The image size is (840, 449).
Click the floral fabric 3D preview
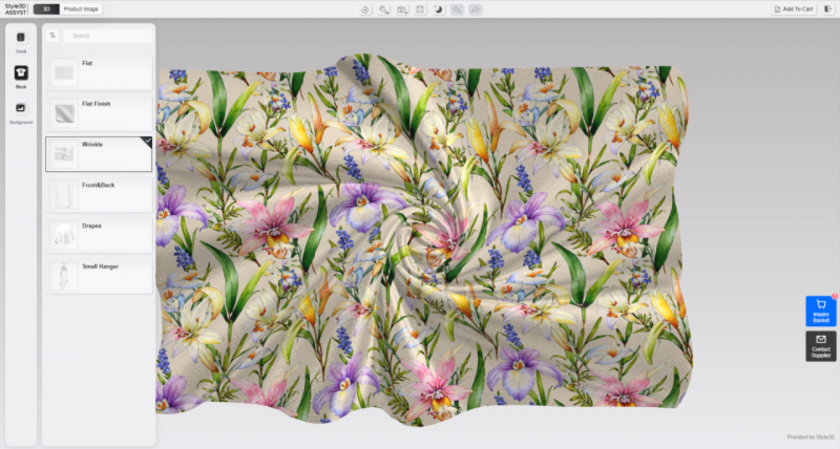[423, 238]
